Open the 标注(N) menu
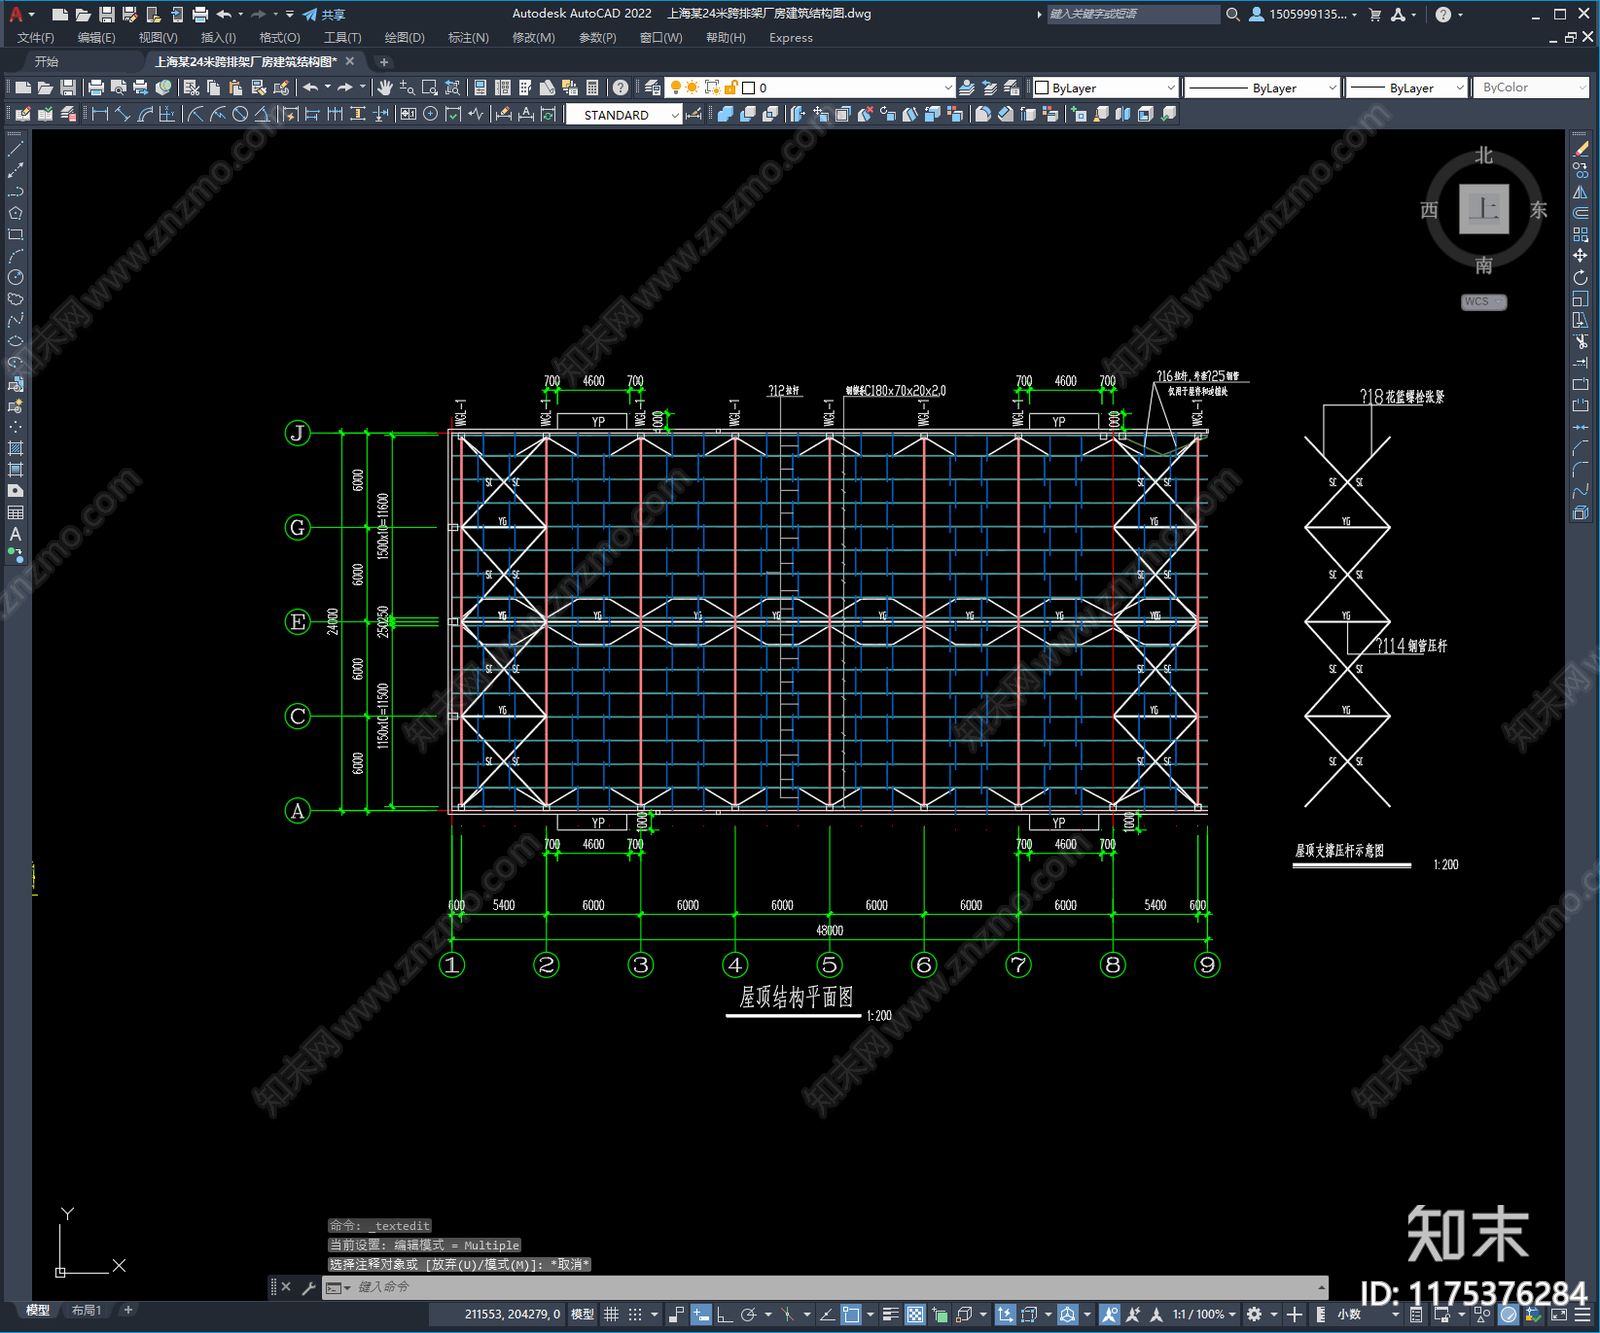The image size is (1600, 1333). pyautogui.click(x=468, y=38)
